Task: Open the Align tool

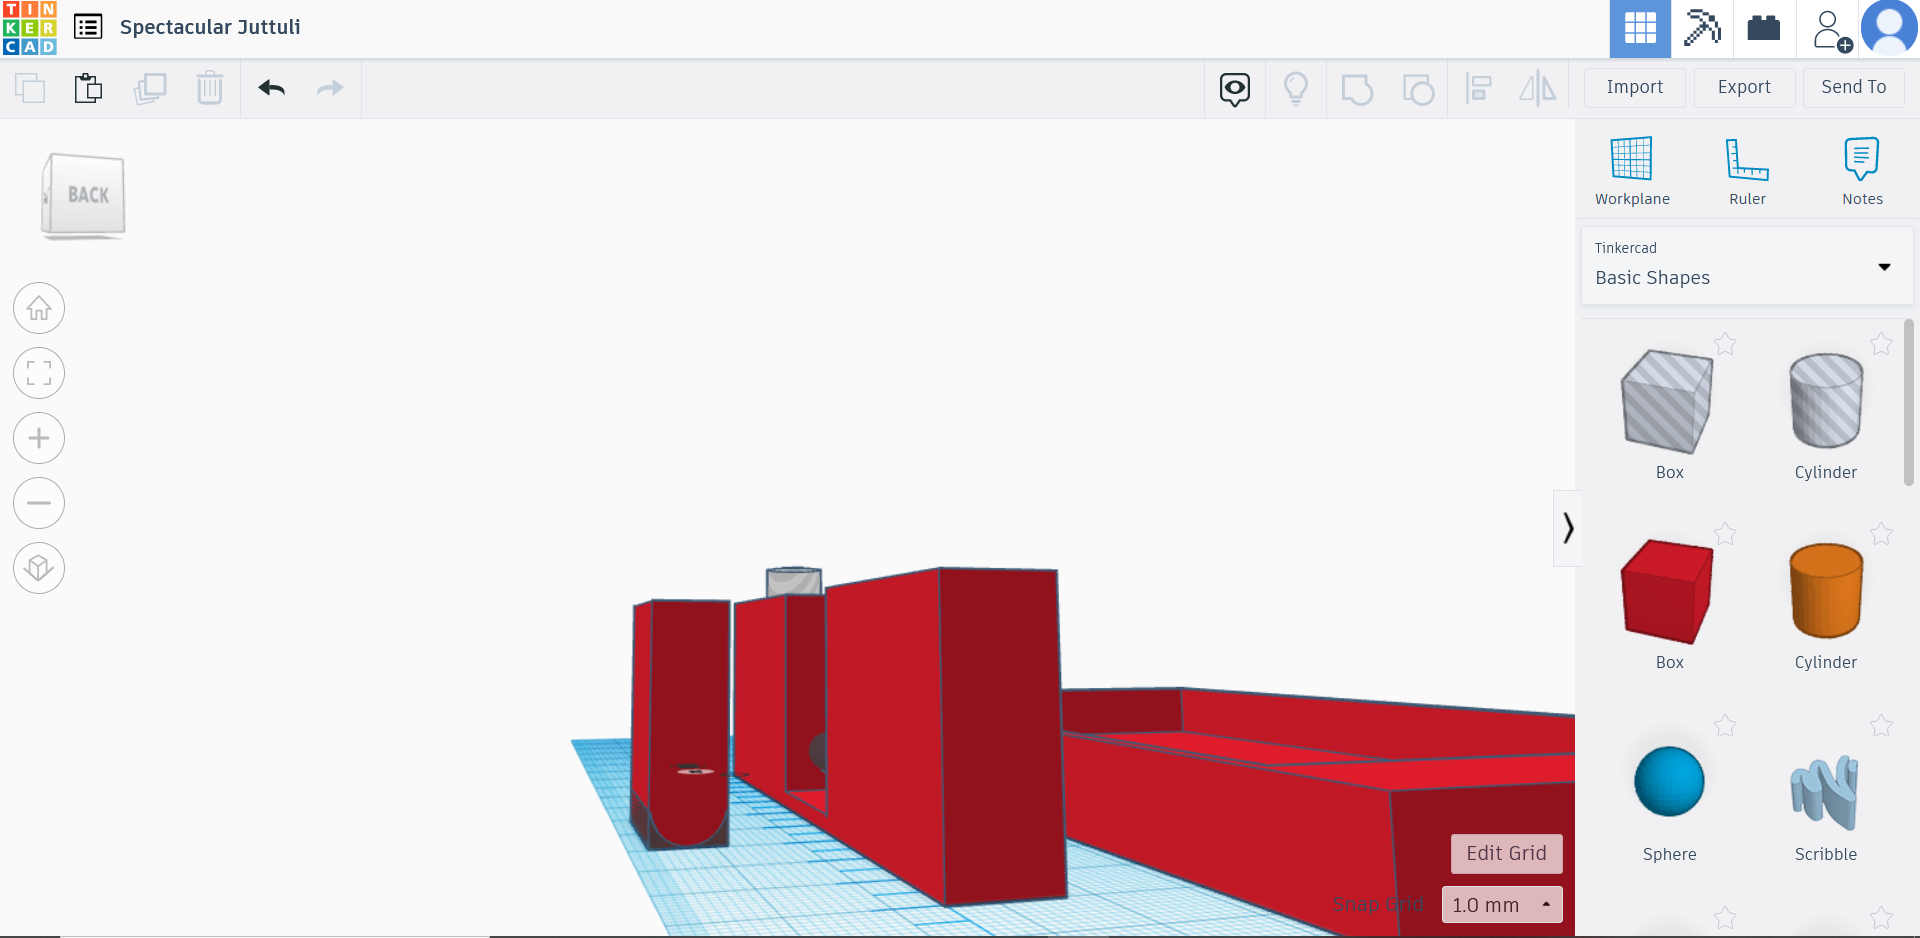Action: tap(1479, 88)
